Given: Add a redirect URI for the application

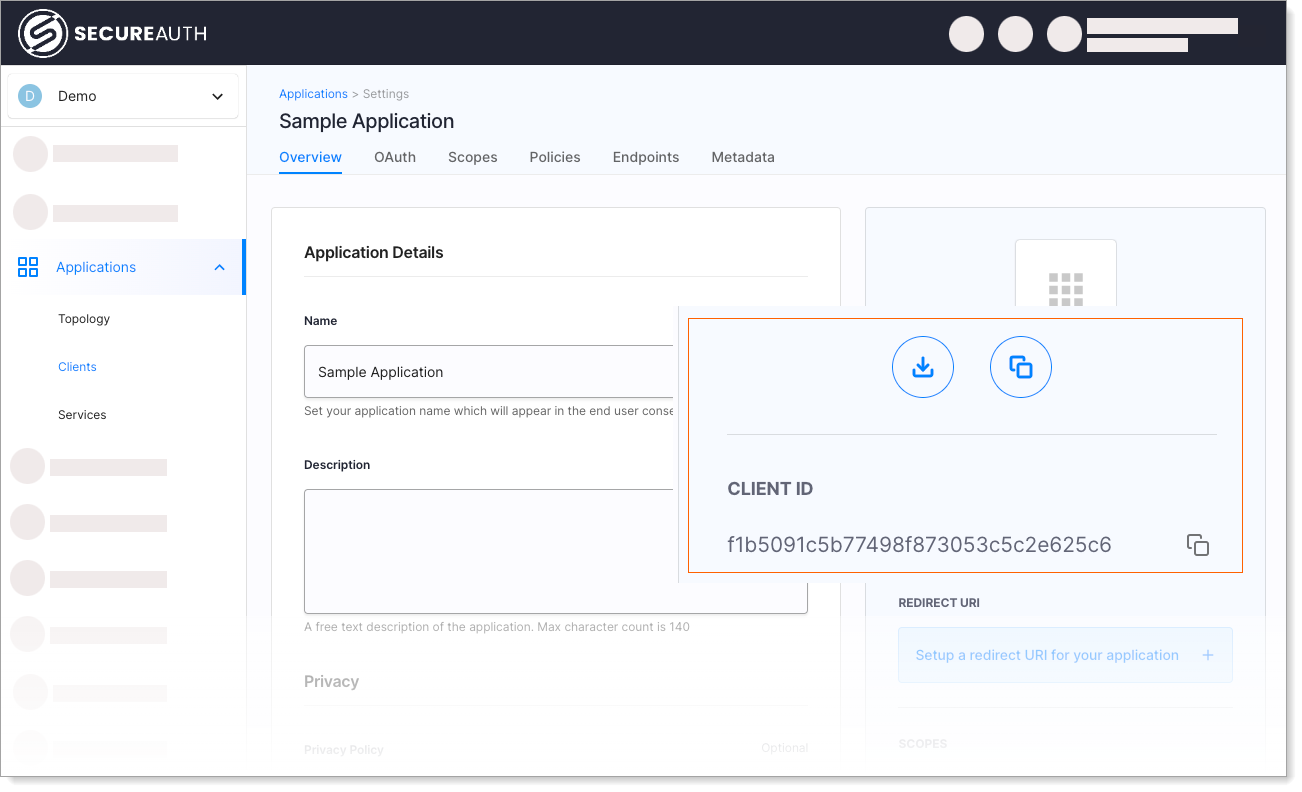Looking at the screenshot, I should [x=1065, y=655].
